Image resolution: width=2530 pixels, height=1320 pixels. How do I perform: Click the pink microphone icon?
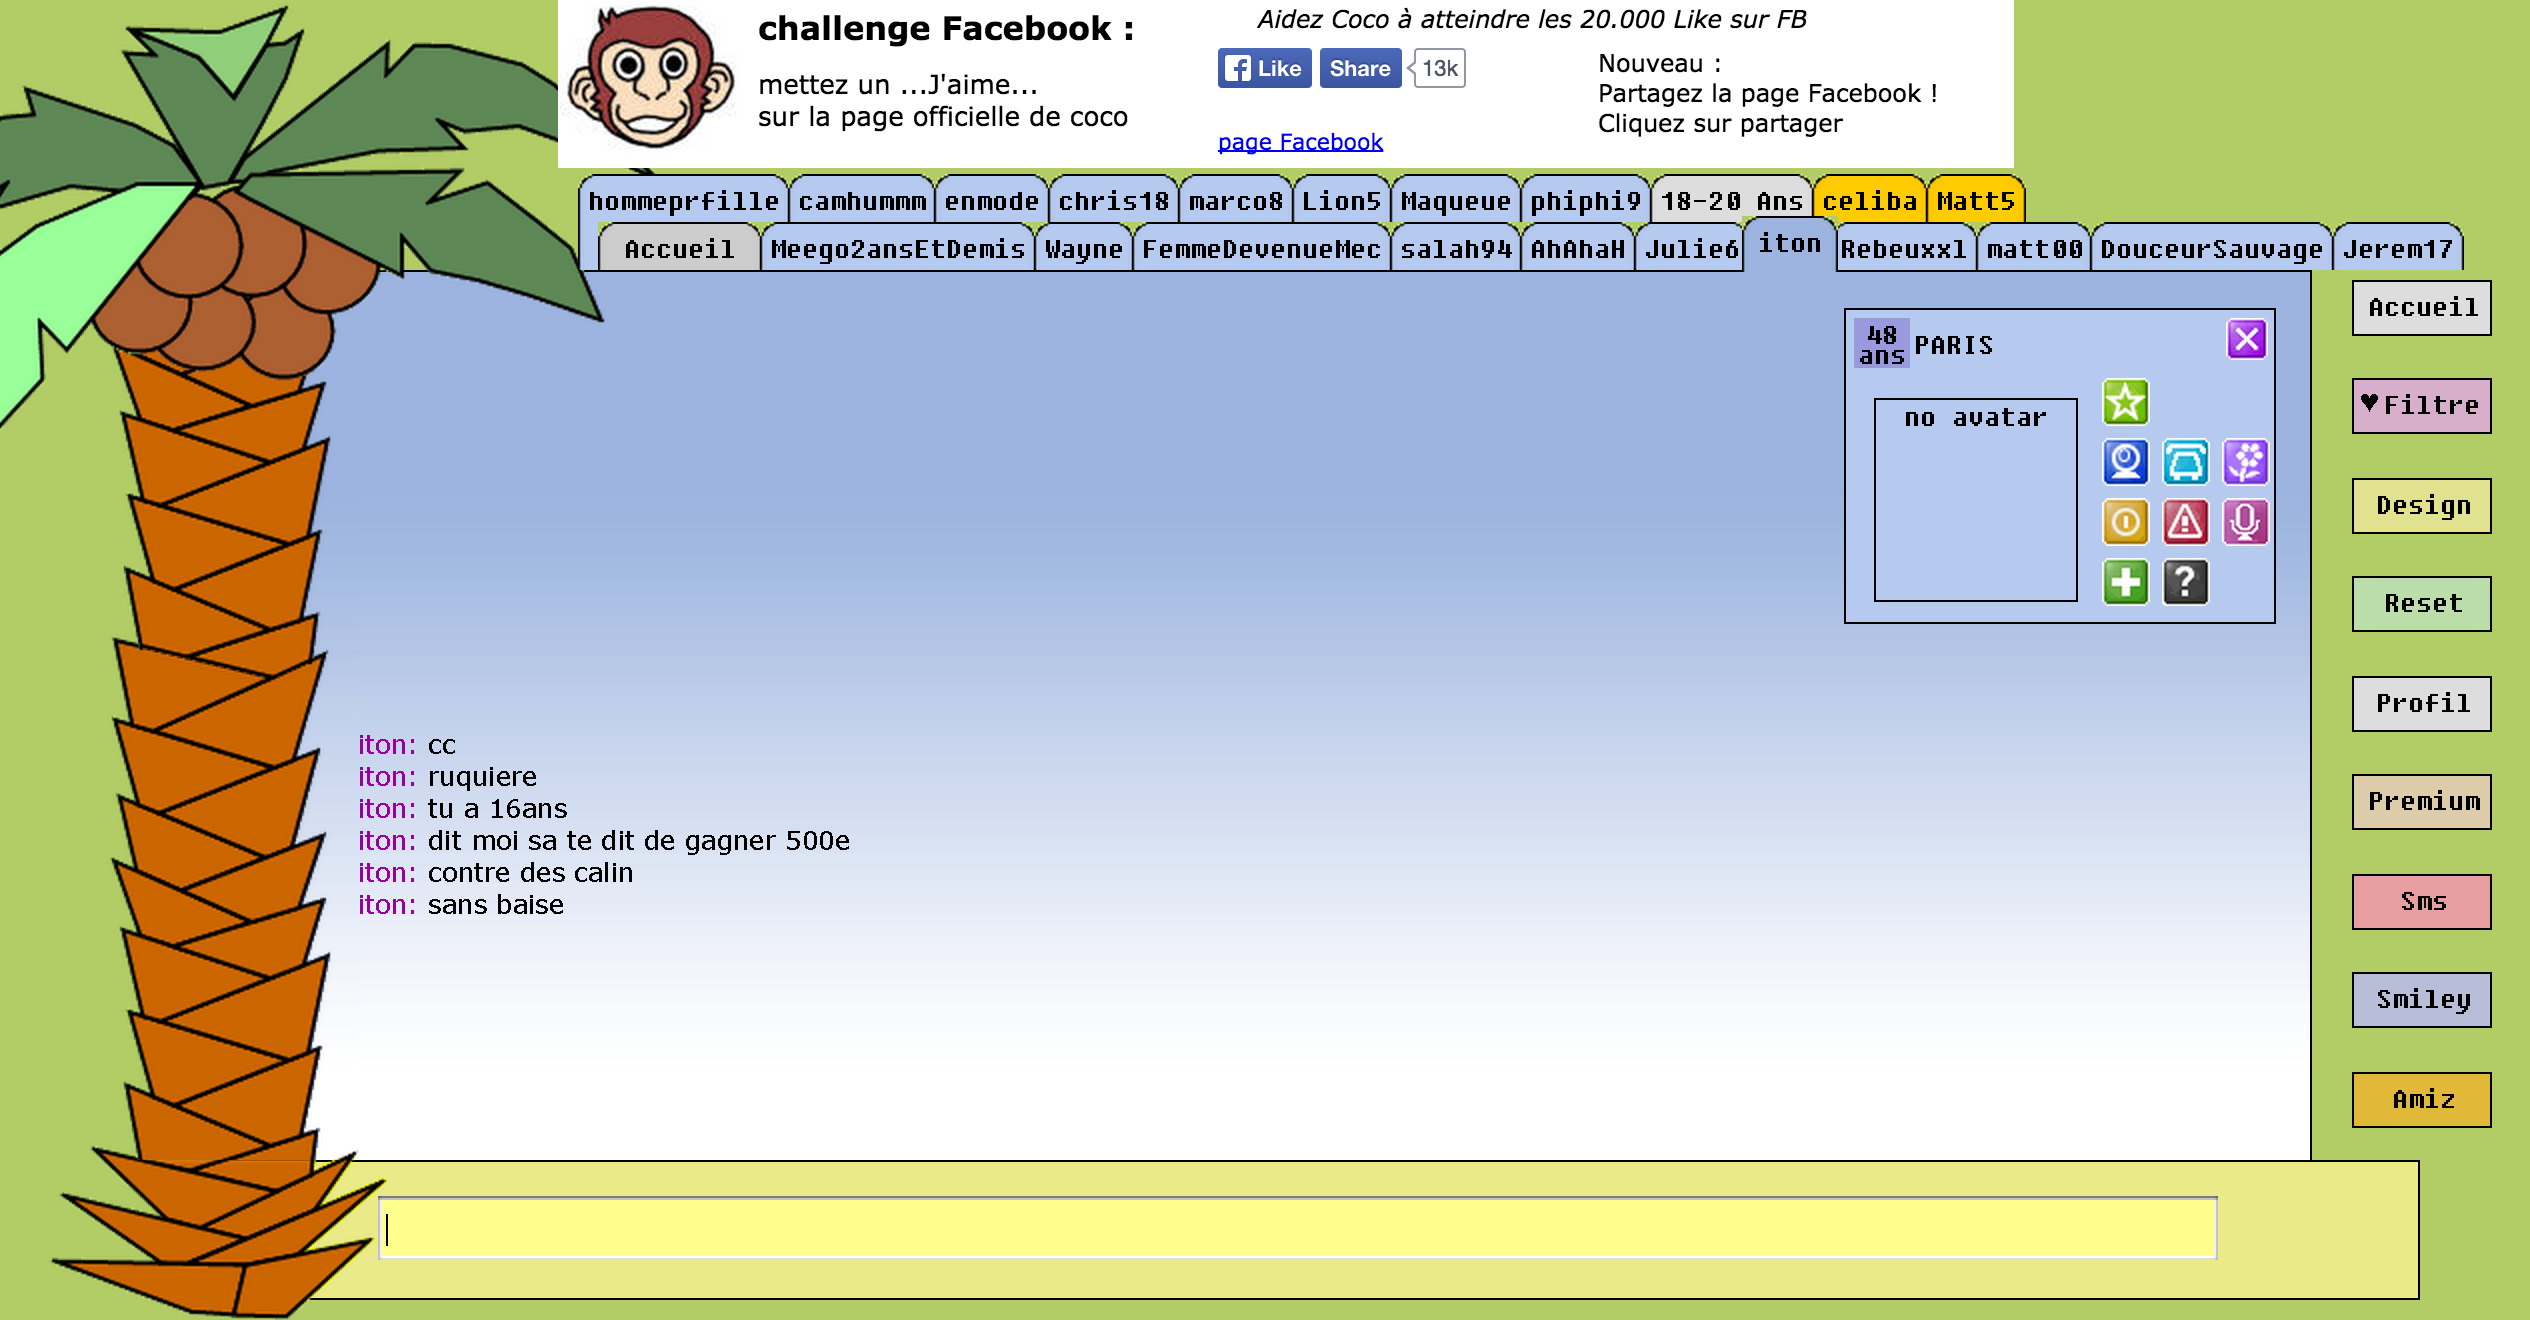point(2245,522)
